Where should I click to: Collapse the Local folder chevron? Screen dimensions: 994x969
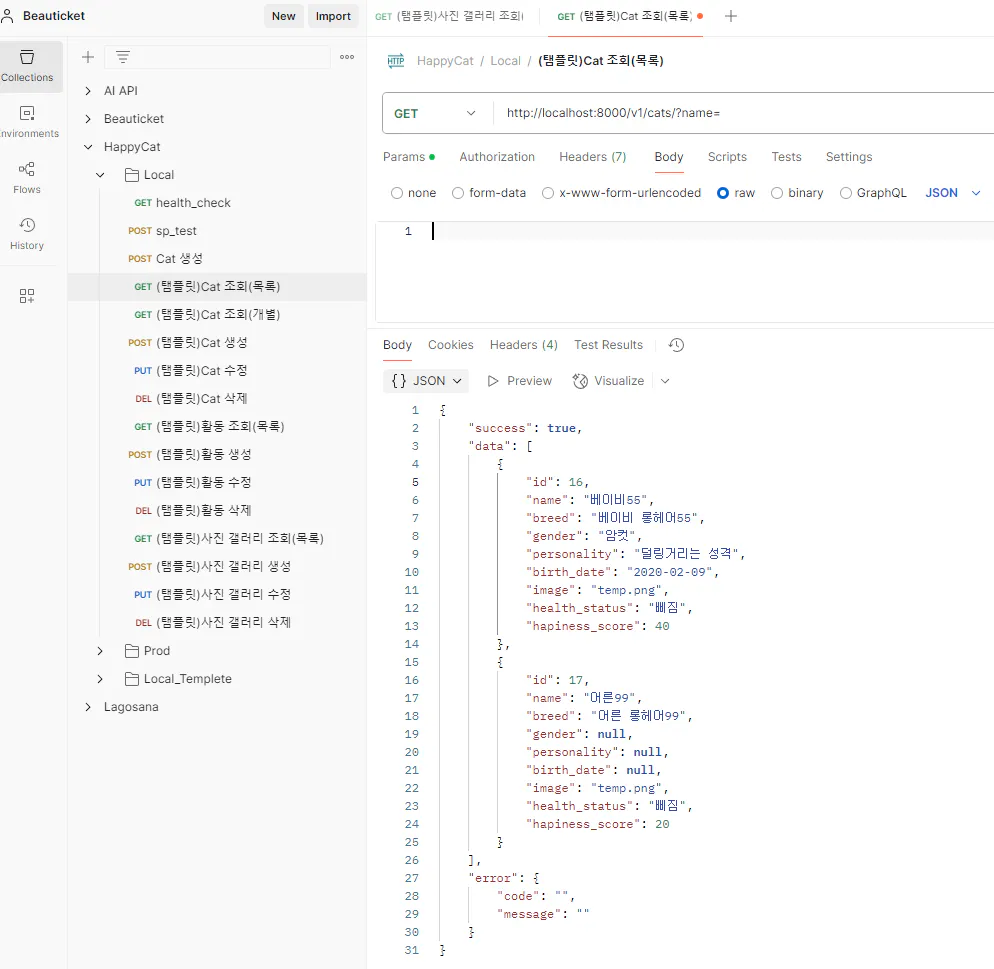[100, 175]
